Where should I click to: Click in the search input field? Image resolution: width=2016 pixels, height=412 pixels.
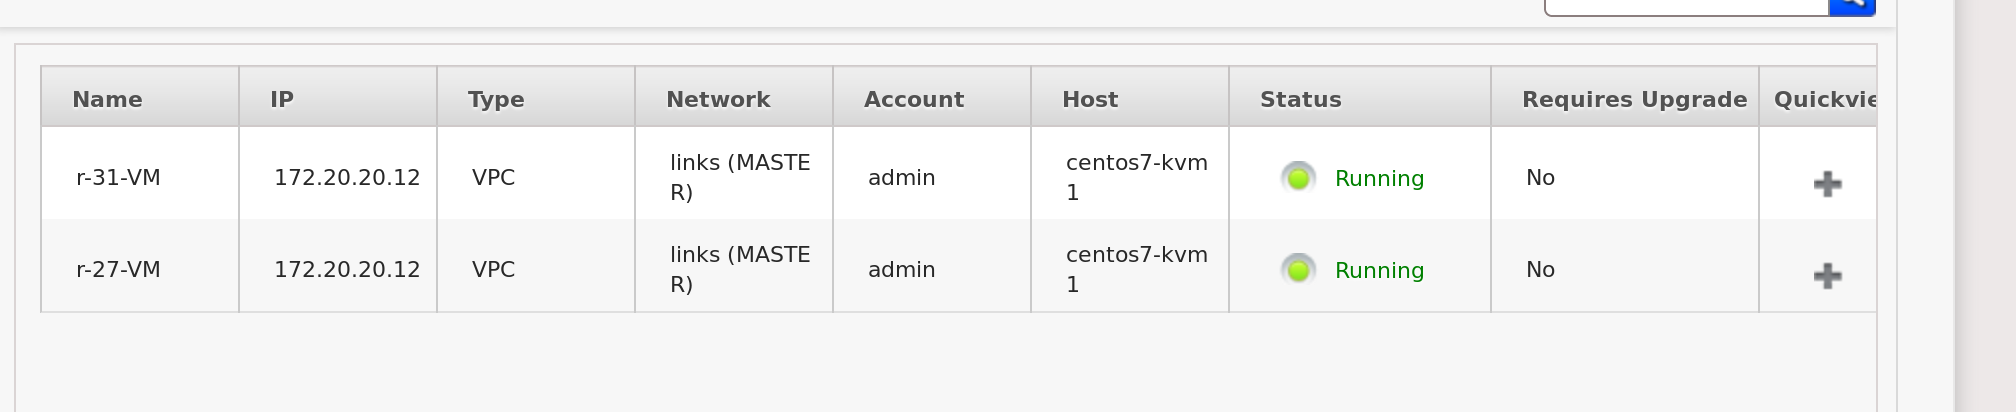(x=1686, y=5)
